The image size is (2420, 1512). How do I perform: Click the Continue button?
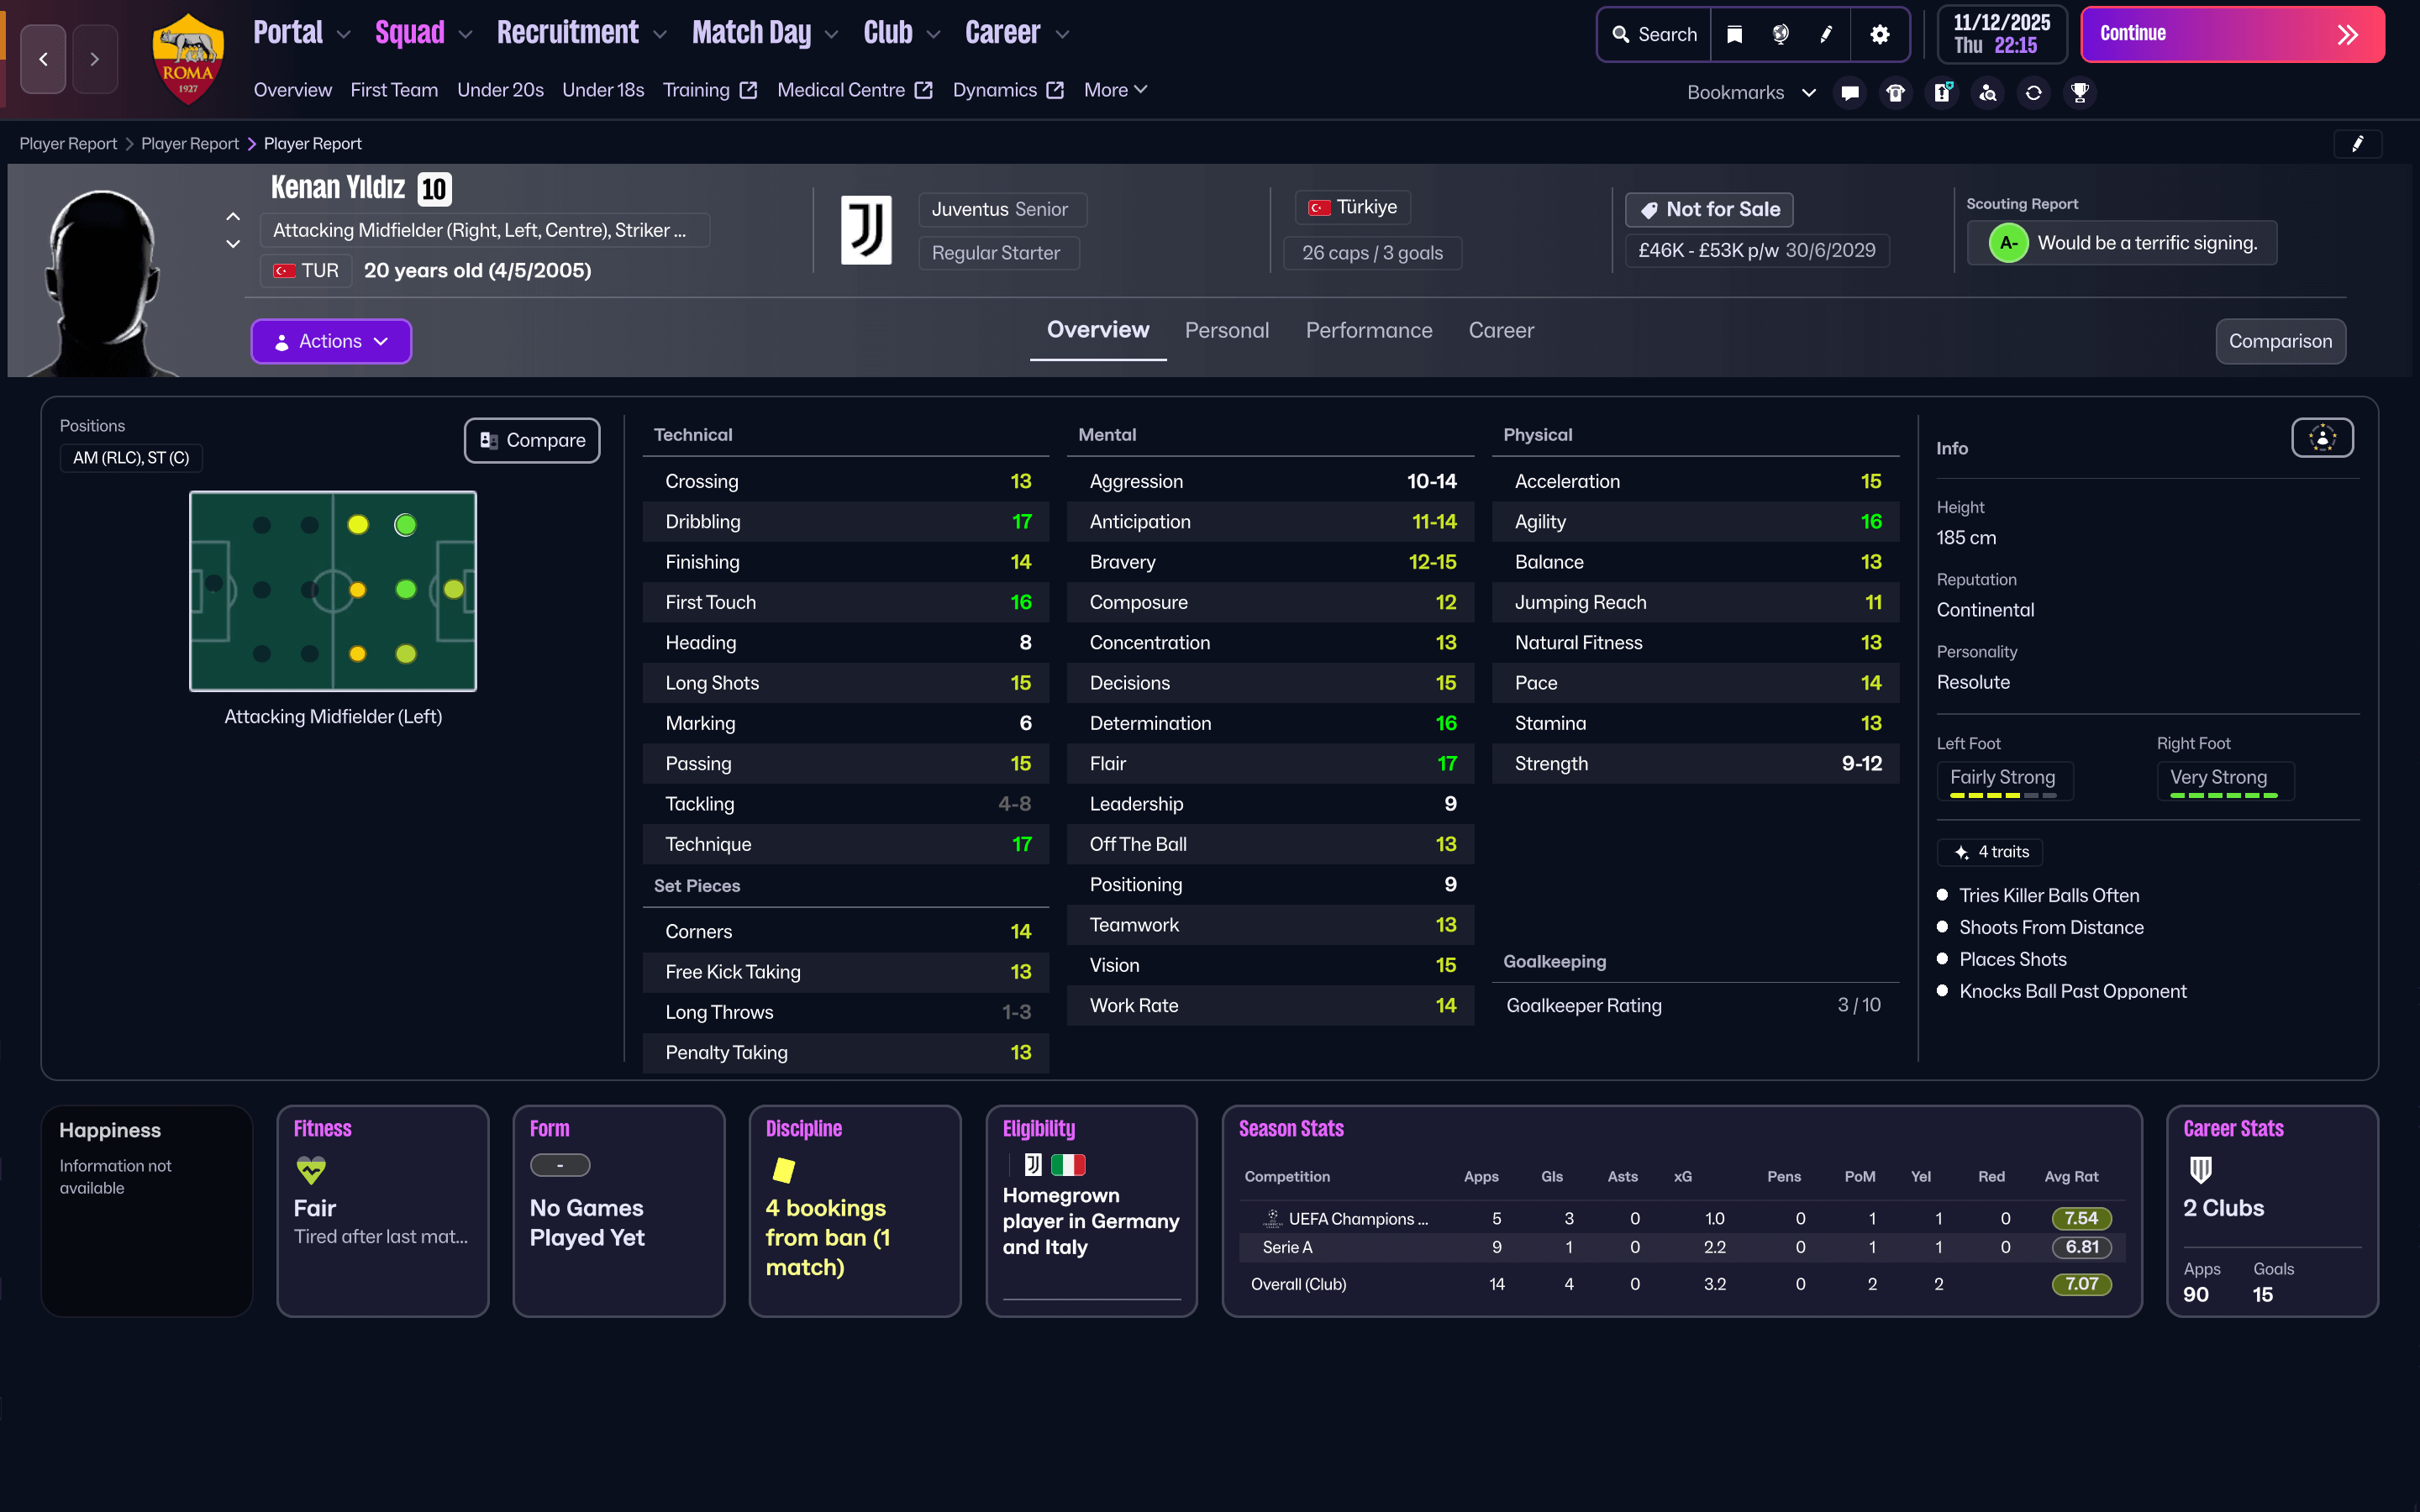pos(2232,34)
